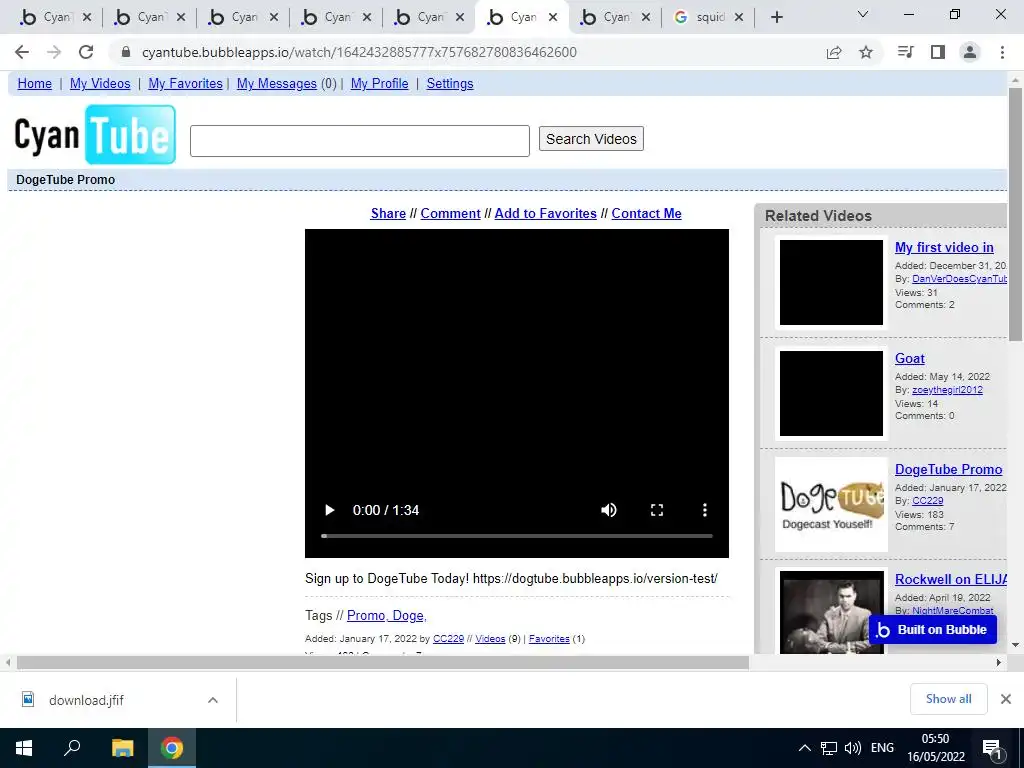Share this page via share icon

point(834,52)
